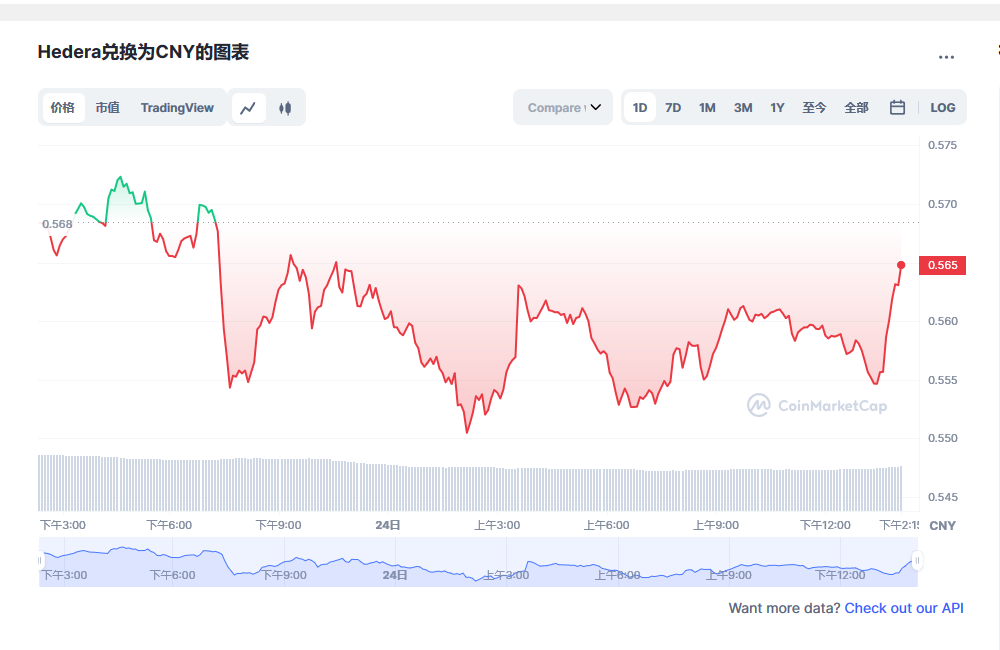Switch to the TradingView tab
The image size is (1000, 650).
(177, 107)
